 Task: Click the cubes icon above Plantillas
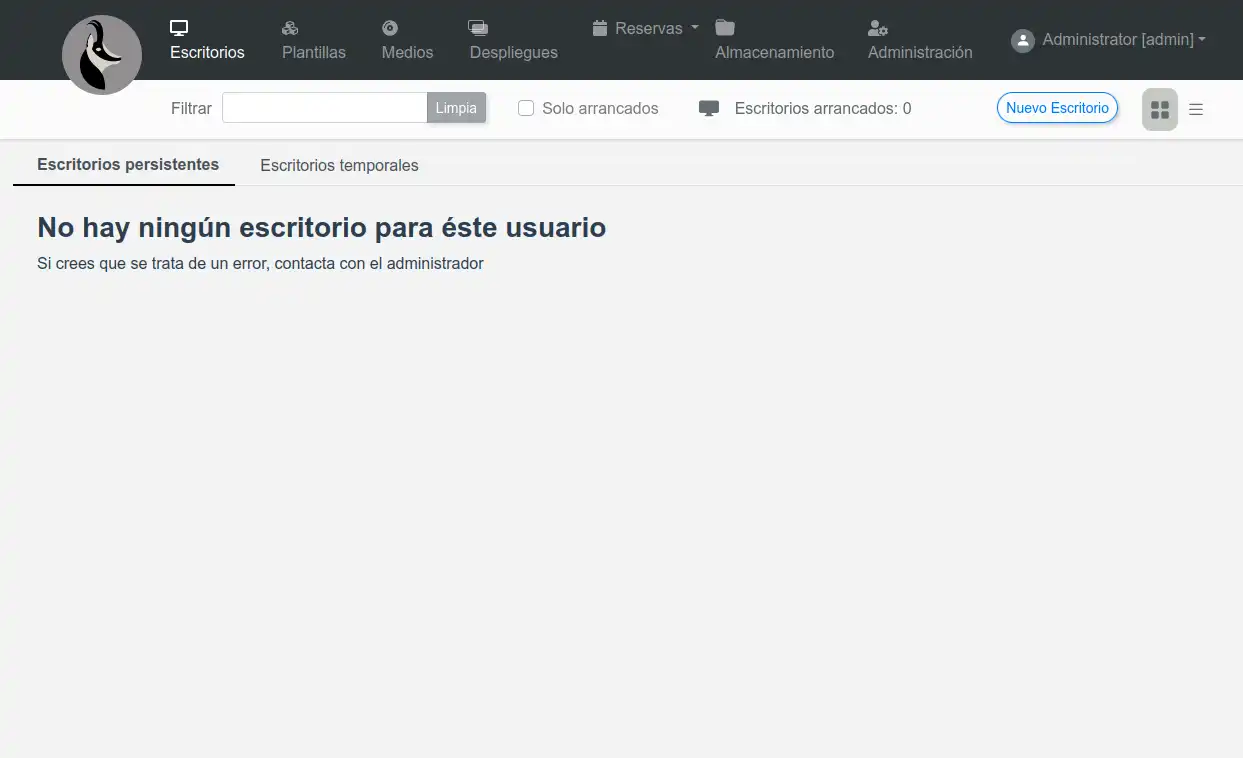pyautogui.click(x=290, y=28)
